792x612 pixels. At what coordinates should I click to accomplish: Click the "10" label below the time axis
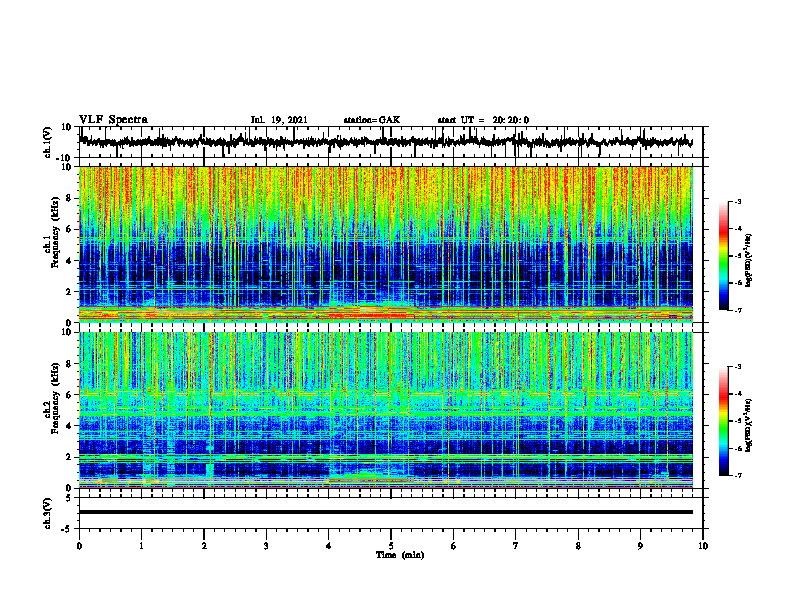pyautogui.click(x=703, y=546)
